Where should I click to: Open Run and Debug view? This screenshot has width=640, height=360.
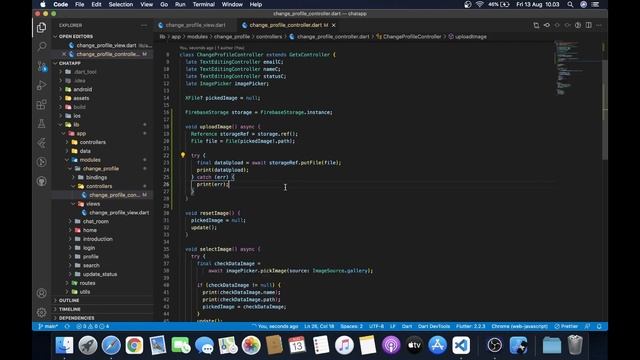pos(41,85)
